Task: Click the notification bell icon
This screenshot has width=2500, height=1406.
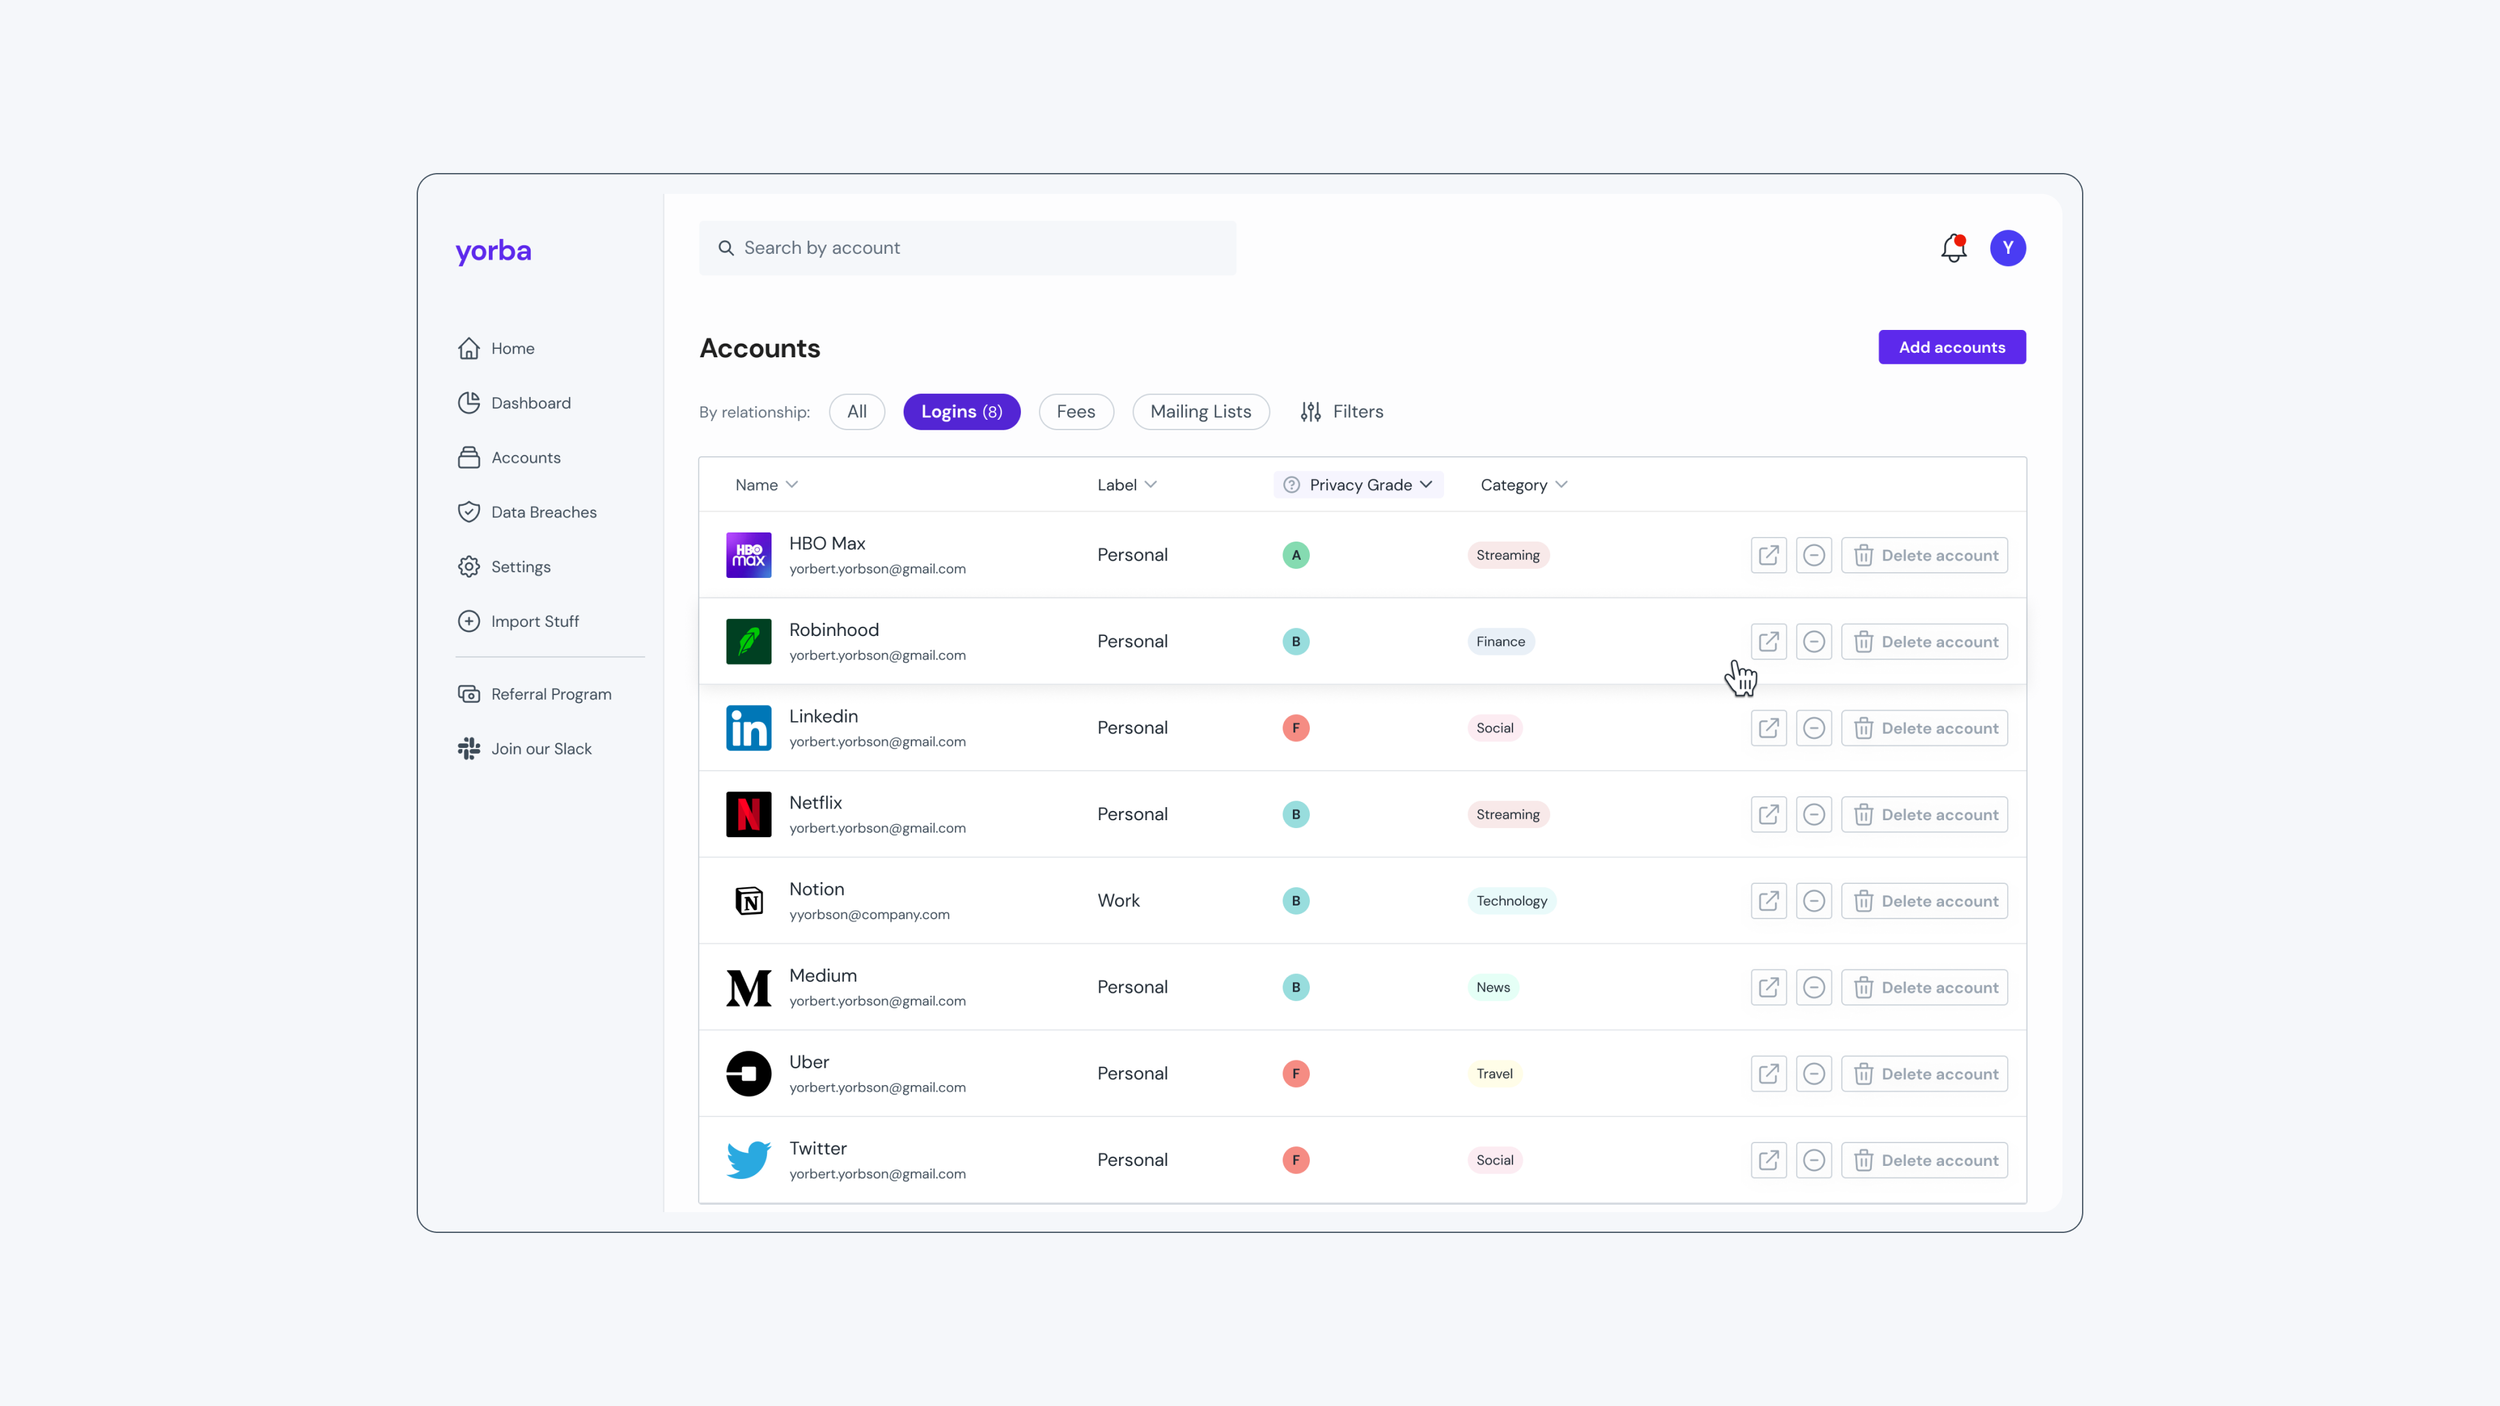Action: click(x=1953, y=248)
